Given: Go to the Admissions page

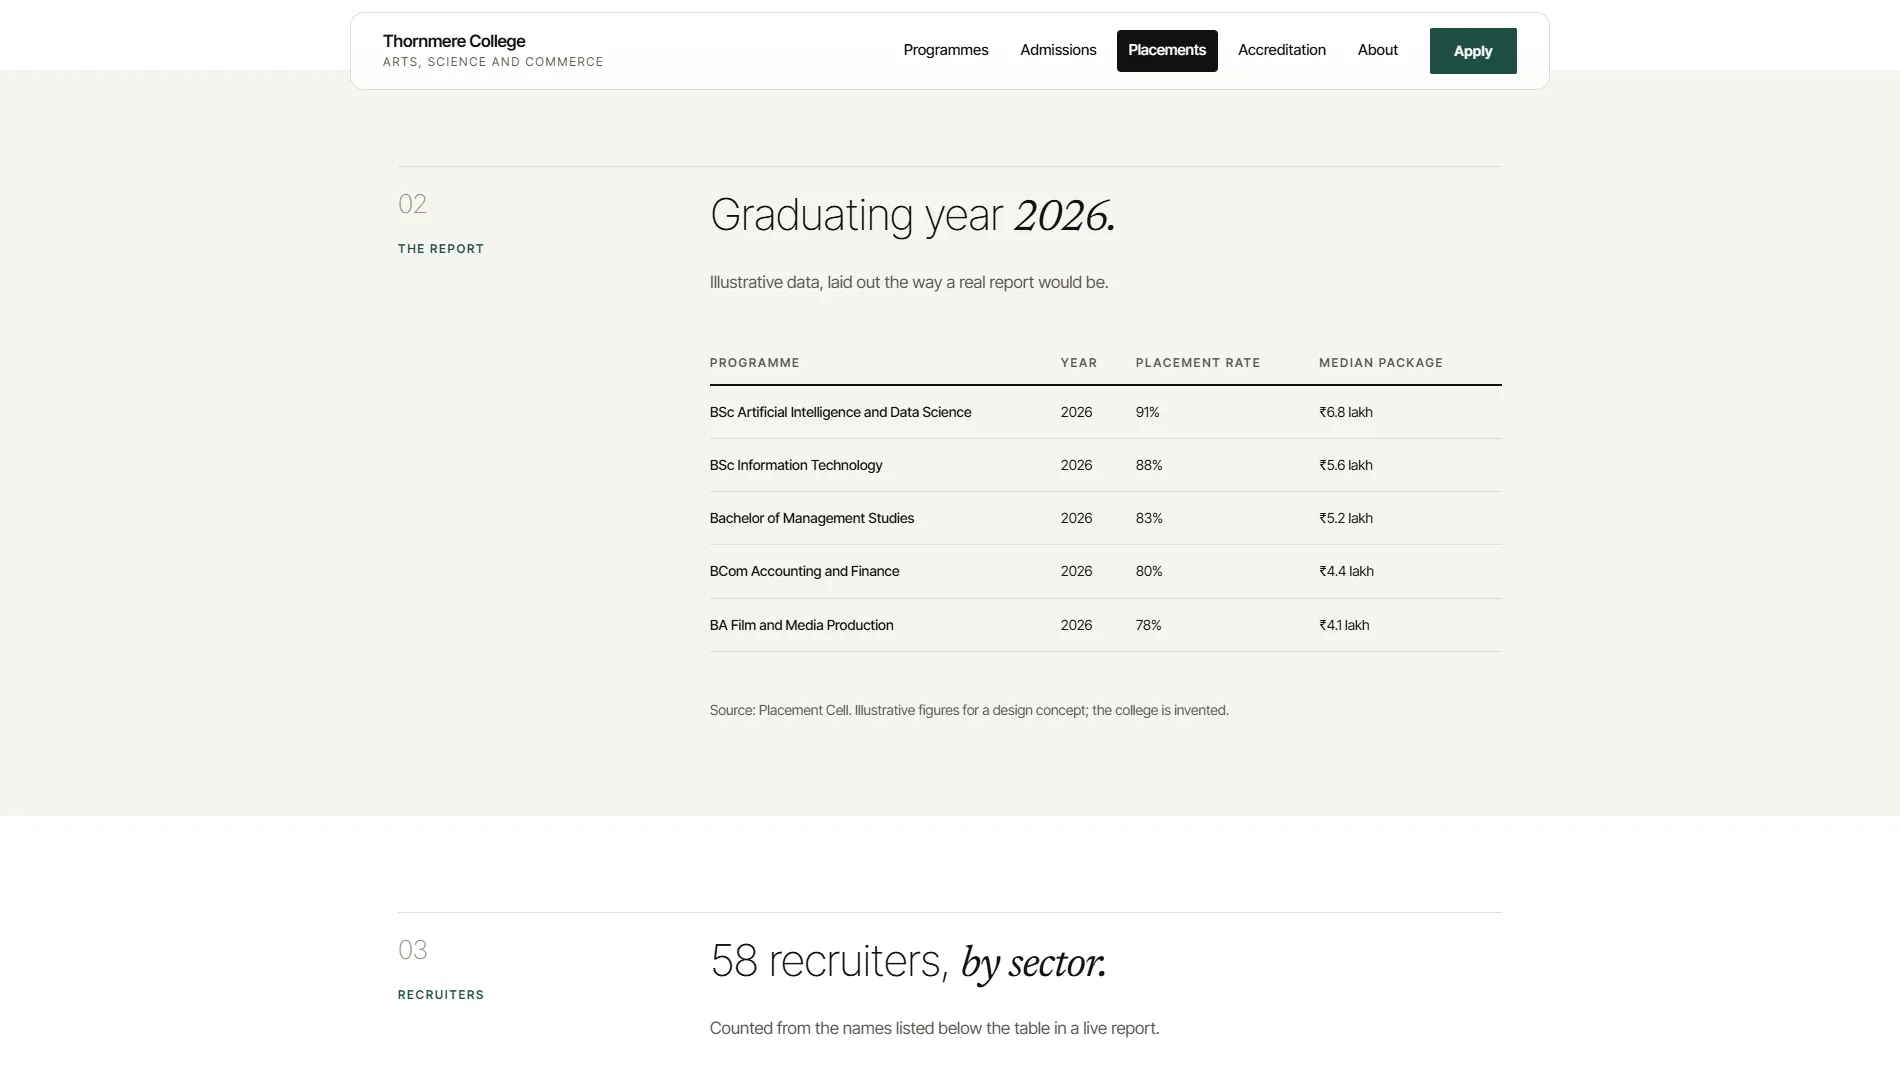Looking at the screenshot, I should click(1058, 50).
